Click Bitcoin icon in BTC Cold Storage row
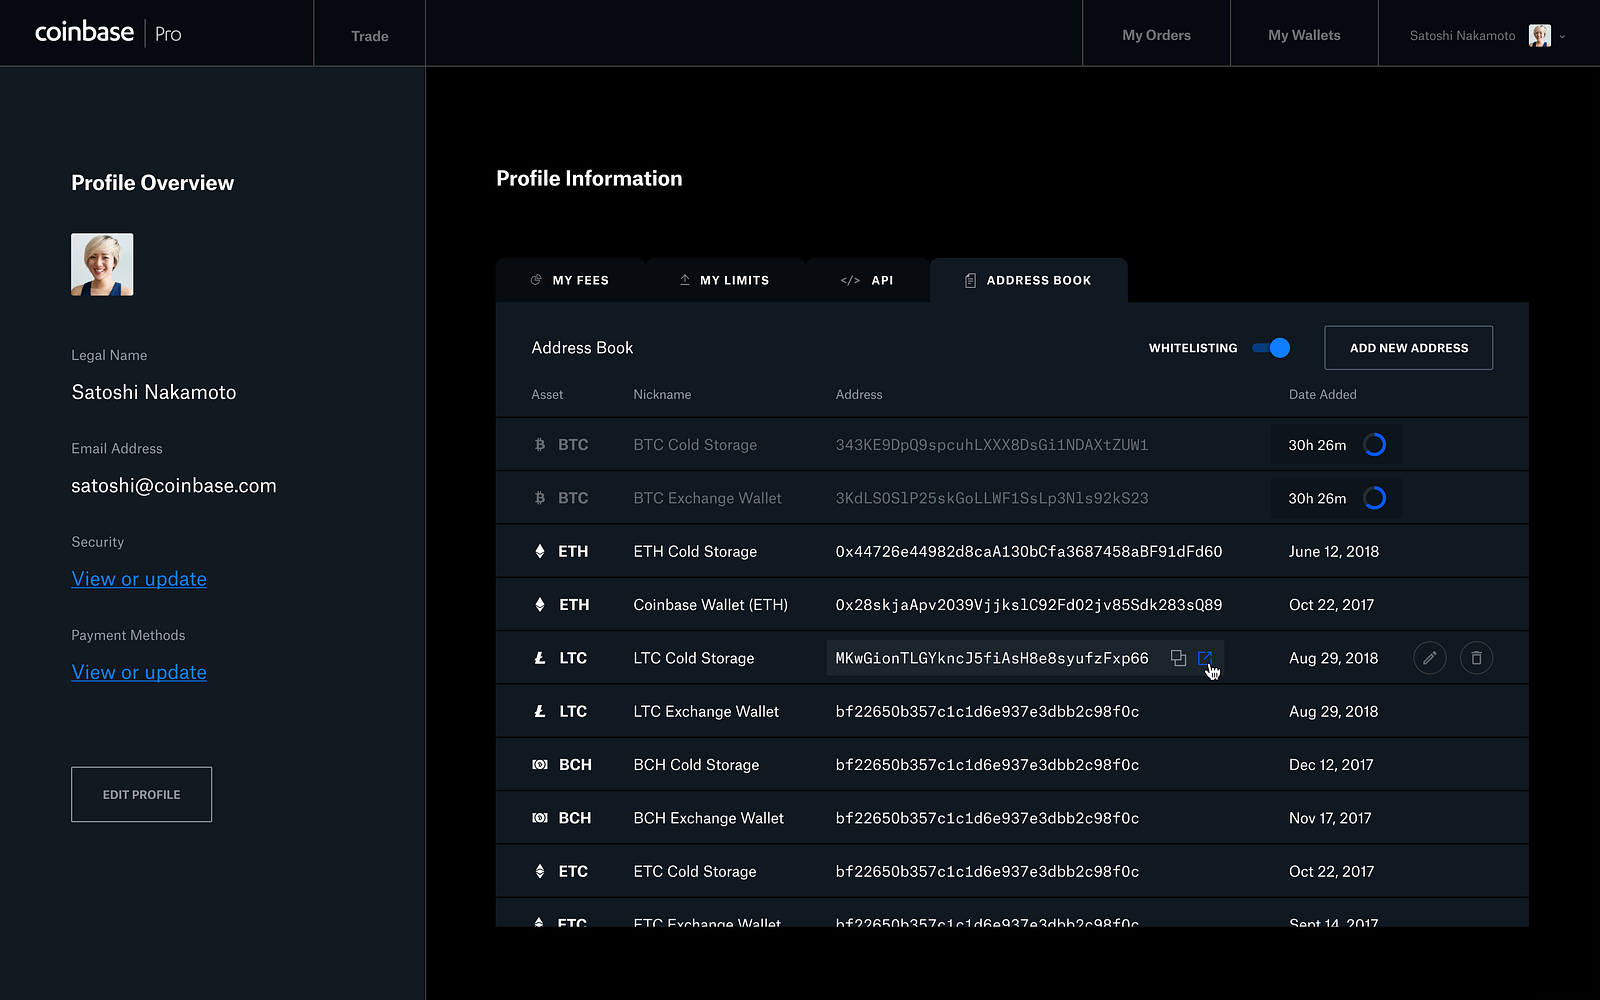1600x1000 pixels. coord(540,445)
